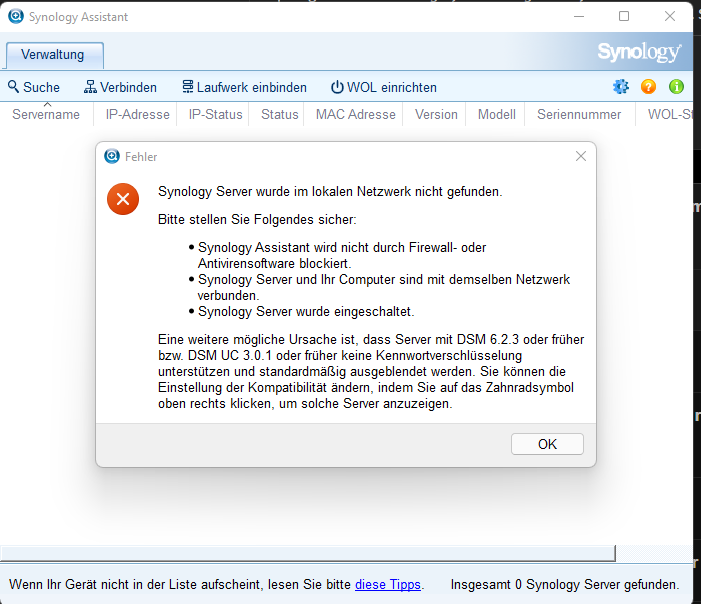
Task: Click WOL einrichten toolbar button
Action: click(x=384, y=87)
